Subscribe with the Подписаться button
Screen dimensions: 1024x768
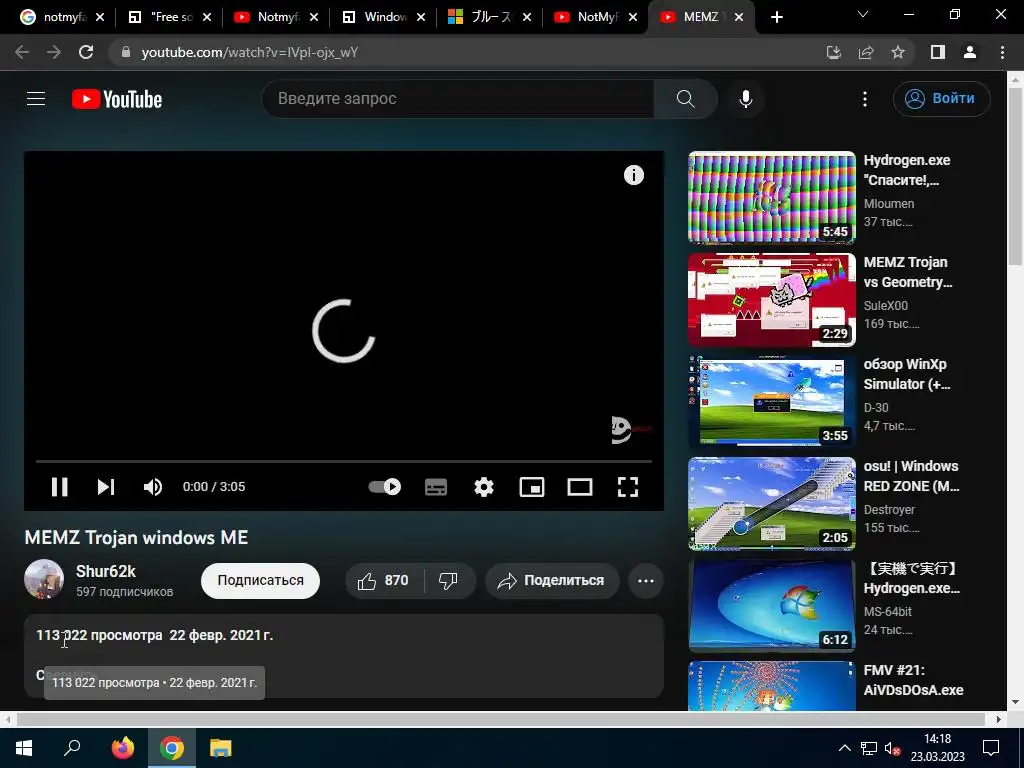[261, 581]
